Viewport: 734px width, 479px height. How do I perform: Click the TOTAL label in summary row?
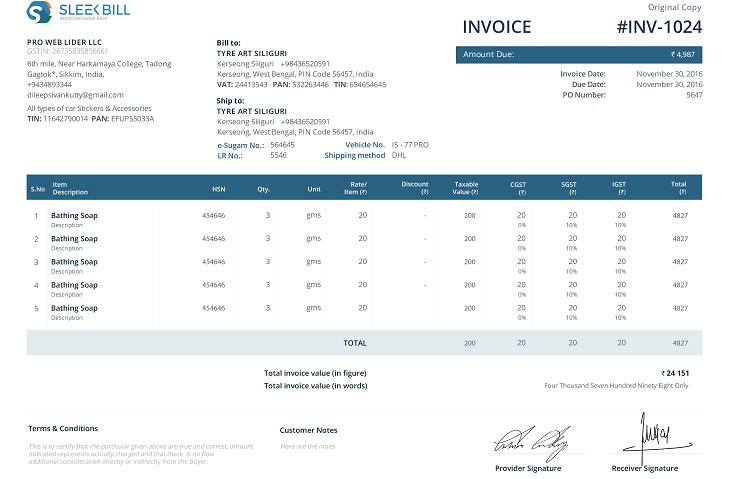(x=355, y=343)
